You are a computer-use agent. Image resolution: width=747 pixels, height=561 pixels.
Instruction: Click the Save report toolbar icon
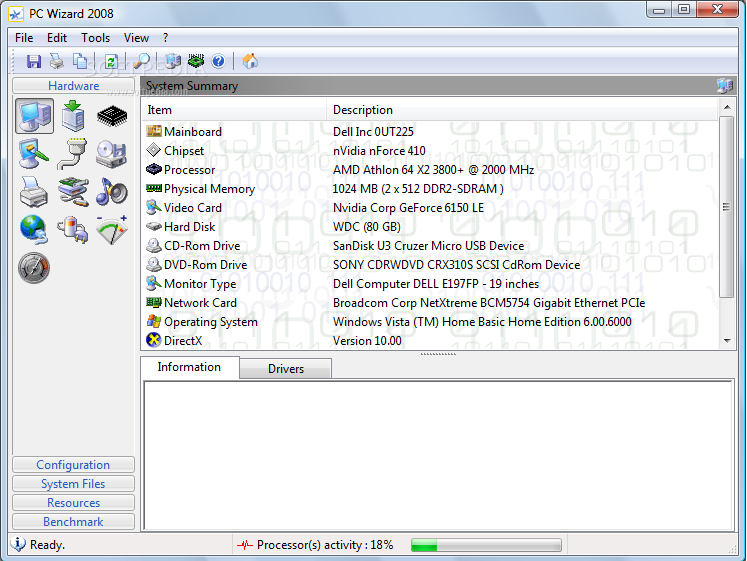[x=34, y=61]
